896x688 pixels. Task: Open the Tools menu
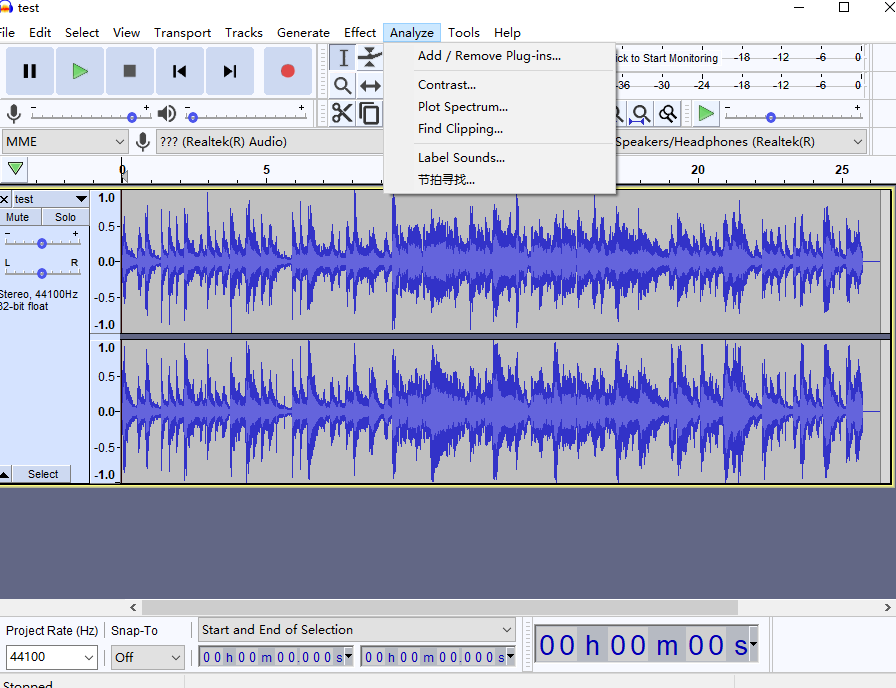(x=463, y=33)
